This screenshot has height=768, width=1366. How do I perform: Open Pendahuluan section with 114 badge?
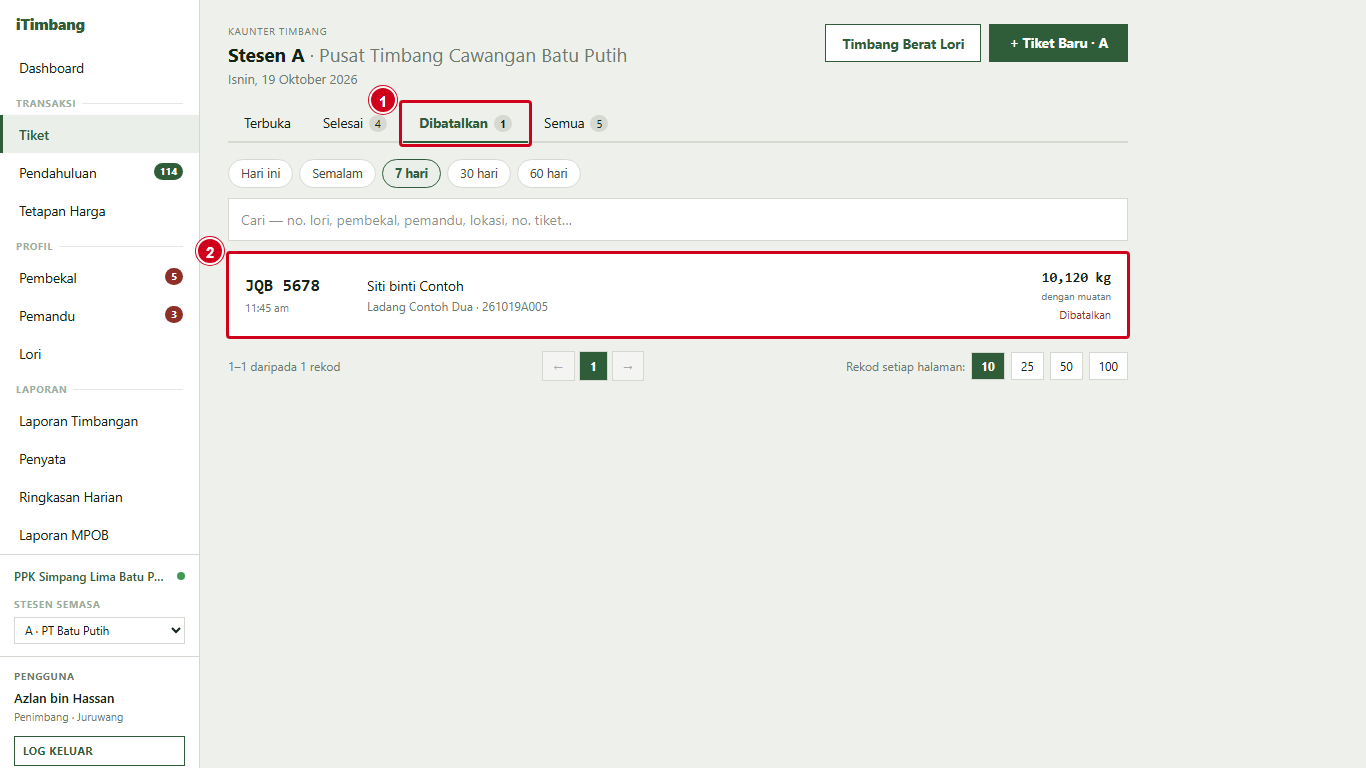tap(100, 173)
